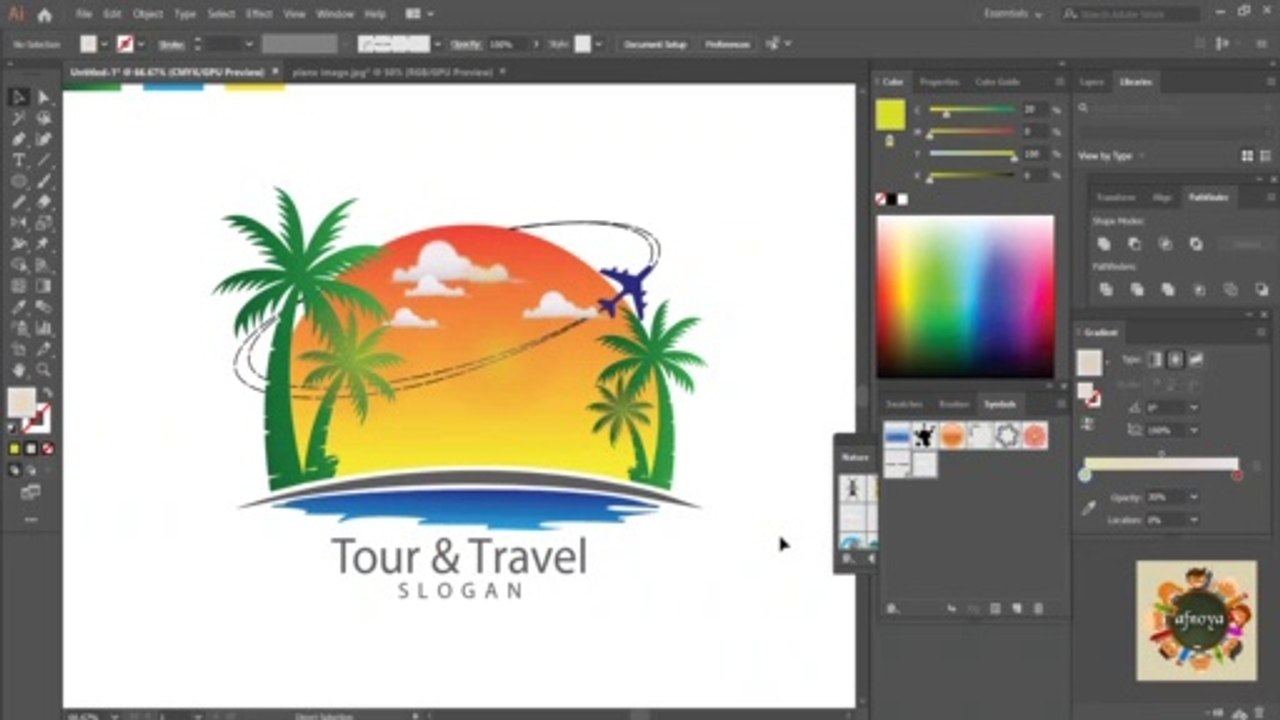1280x720 pixels.
Task: Click the color spectrum picker area
Action: pos(965,296)
